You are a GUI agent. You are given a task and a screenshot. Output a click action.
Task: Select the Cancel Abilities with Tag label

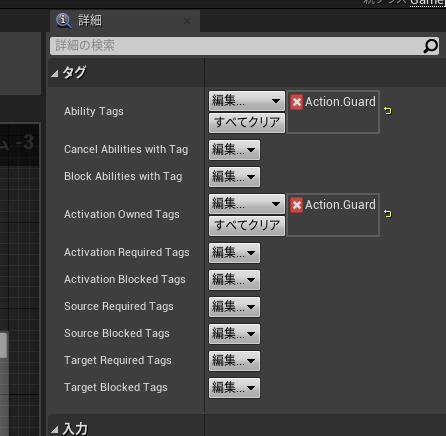click(126, 149)
